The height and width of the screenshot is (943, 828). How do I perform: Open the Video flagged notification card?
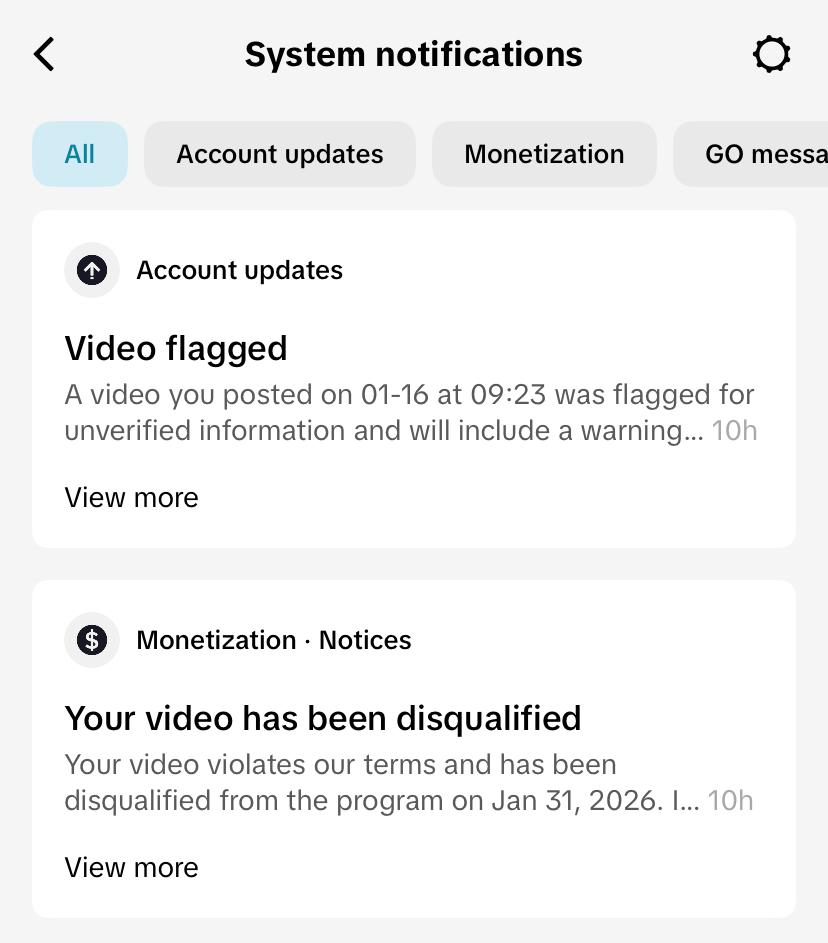coord(414,379)
